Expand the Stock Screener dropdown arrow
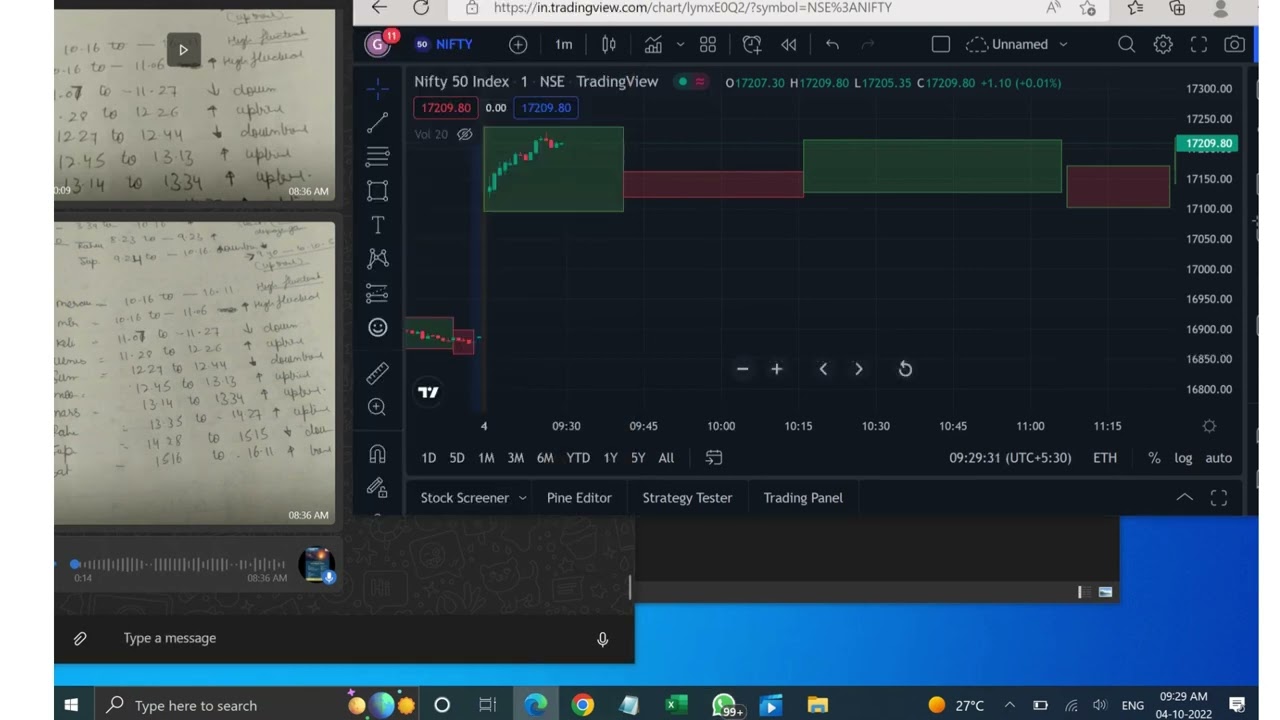 (x=522, y=498)
